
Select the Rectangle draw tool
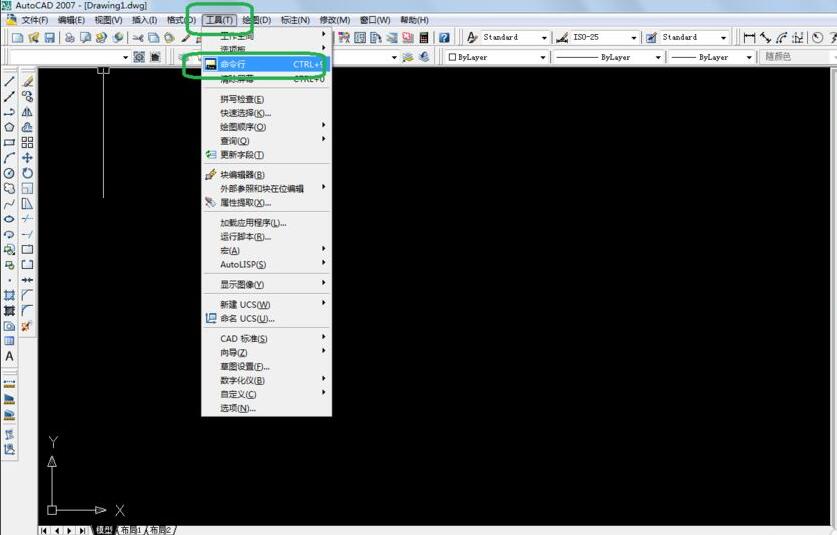click(9, 143)
